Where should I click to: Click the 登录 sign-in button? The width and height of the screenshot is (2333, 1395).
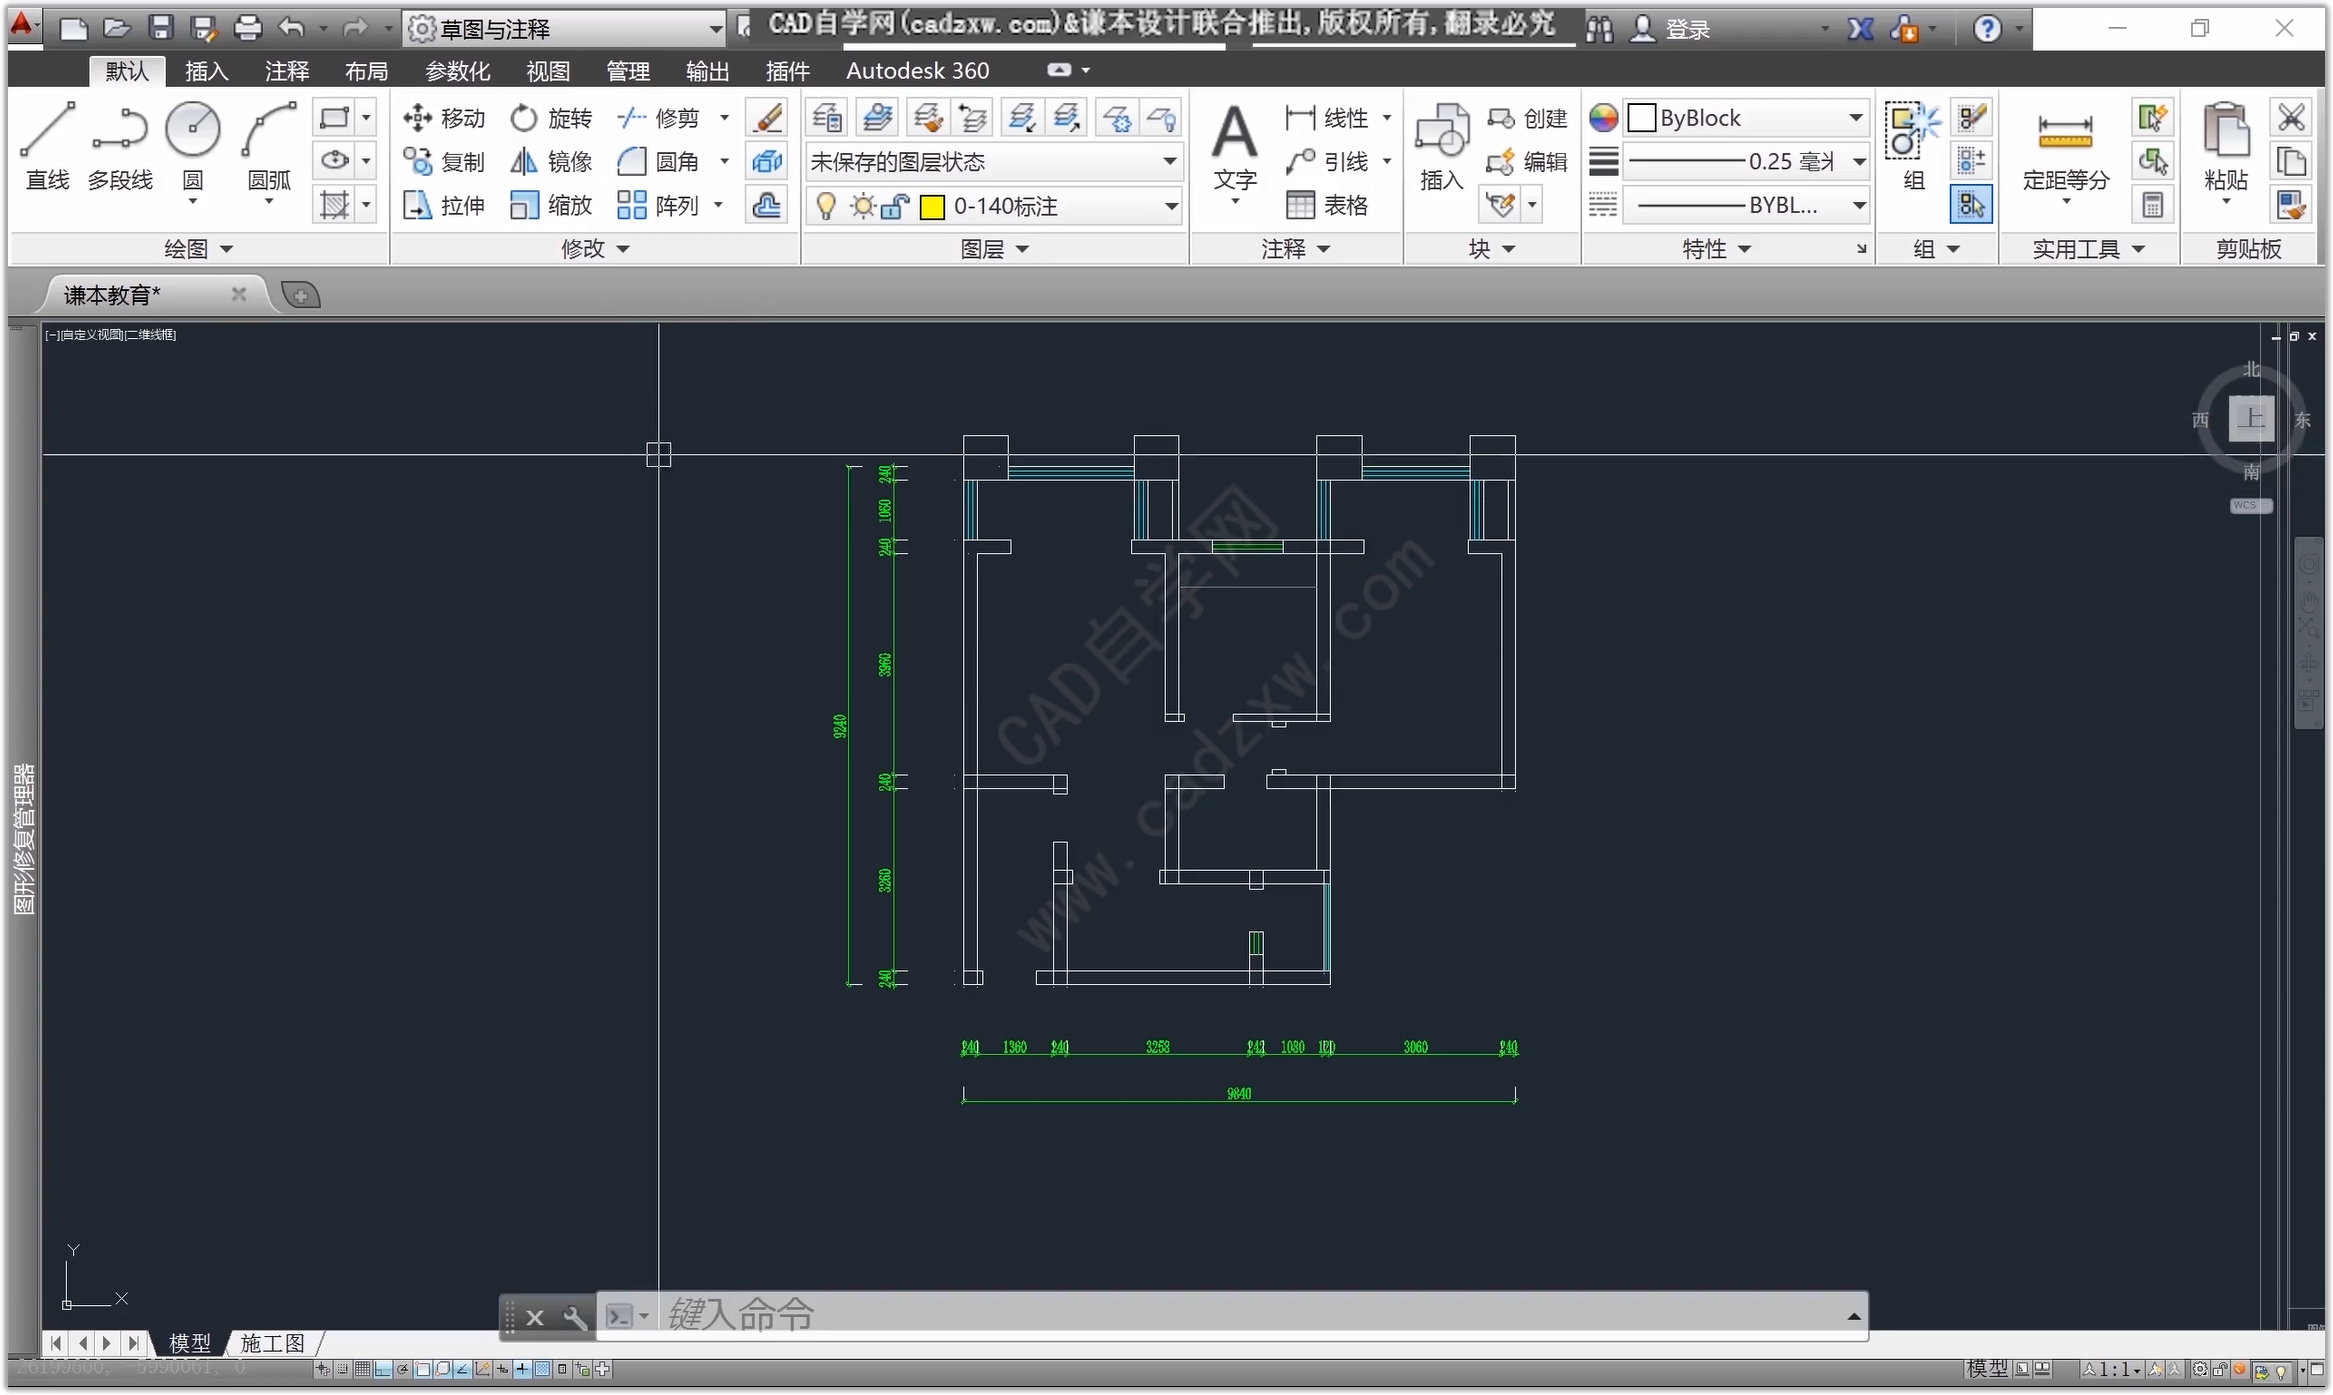(x=1671, y=29)
